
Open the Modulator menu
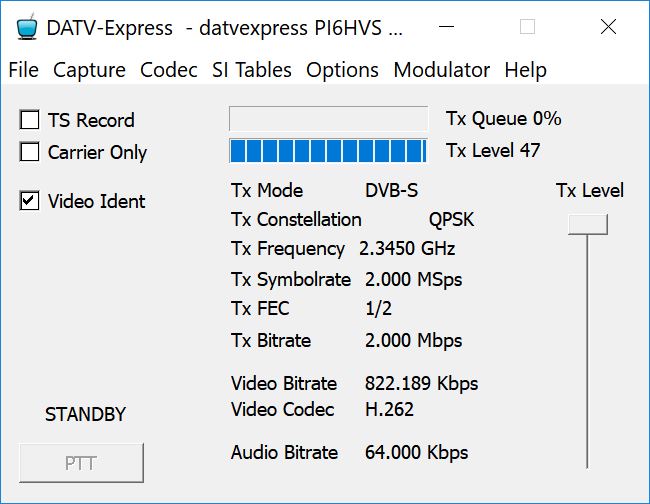point(441,70)
